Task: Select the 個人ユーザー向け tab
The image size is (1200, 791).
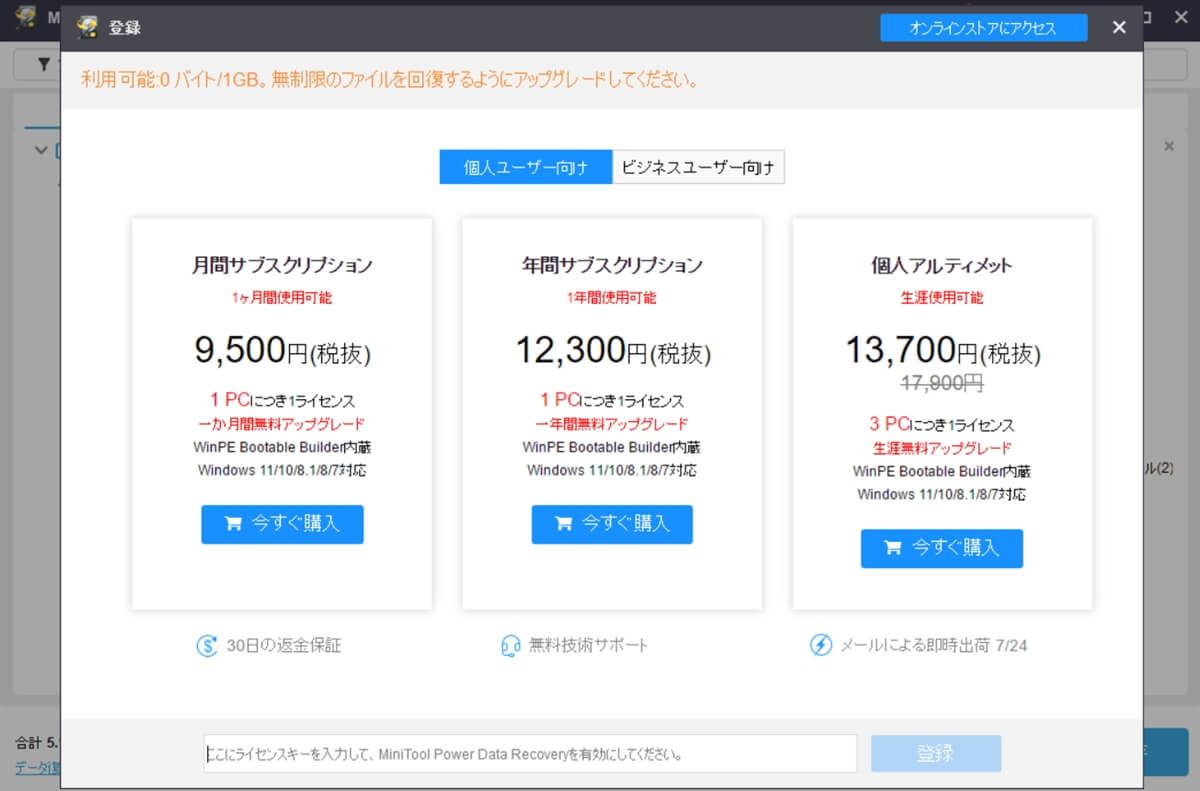Action: [526, 167]
